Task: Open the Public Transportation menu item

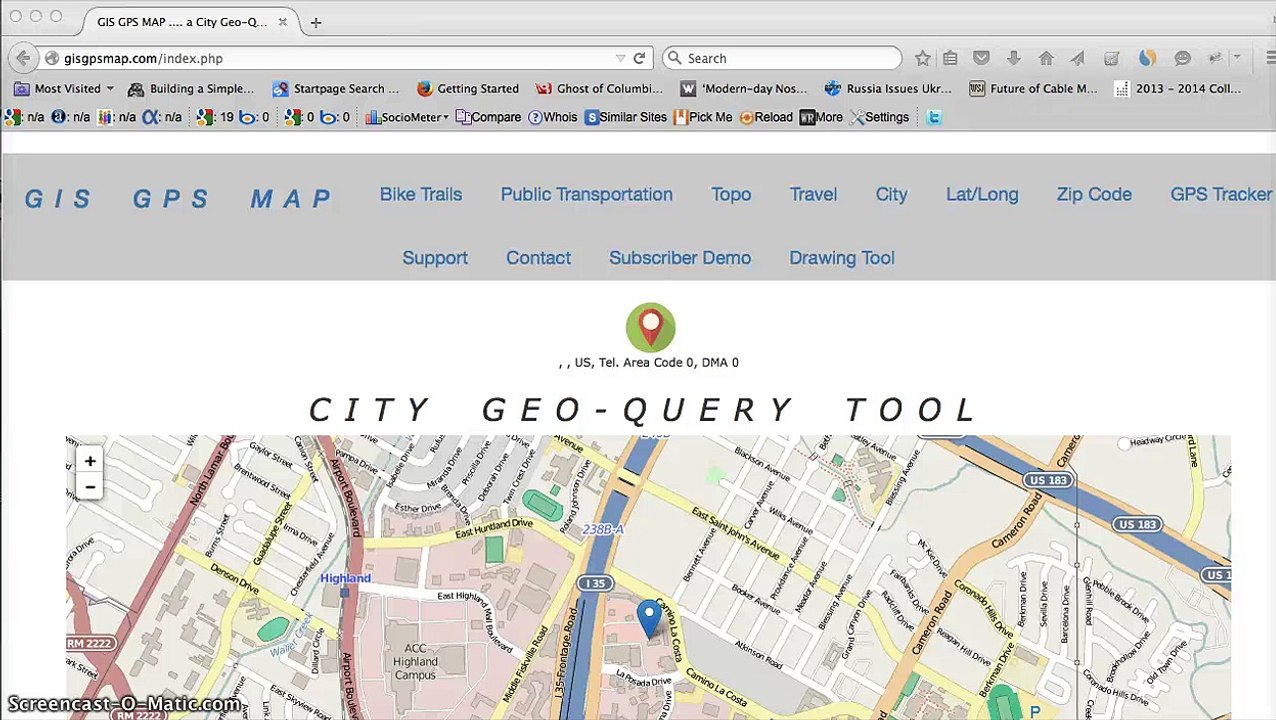Action: (x=586, y=194)
